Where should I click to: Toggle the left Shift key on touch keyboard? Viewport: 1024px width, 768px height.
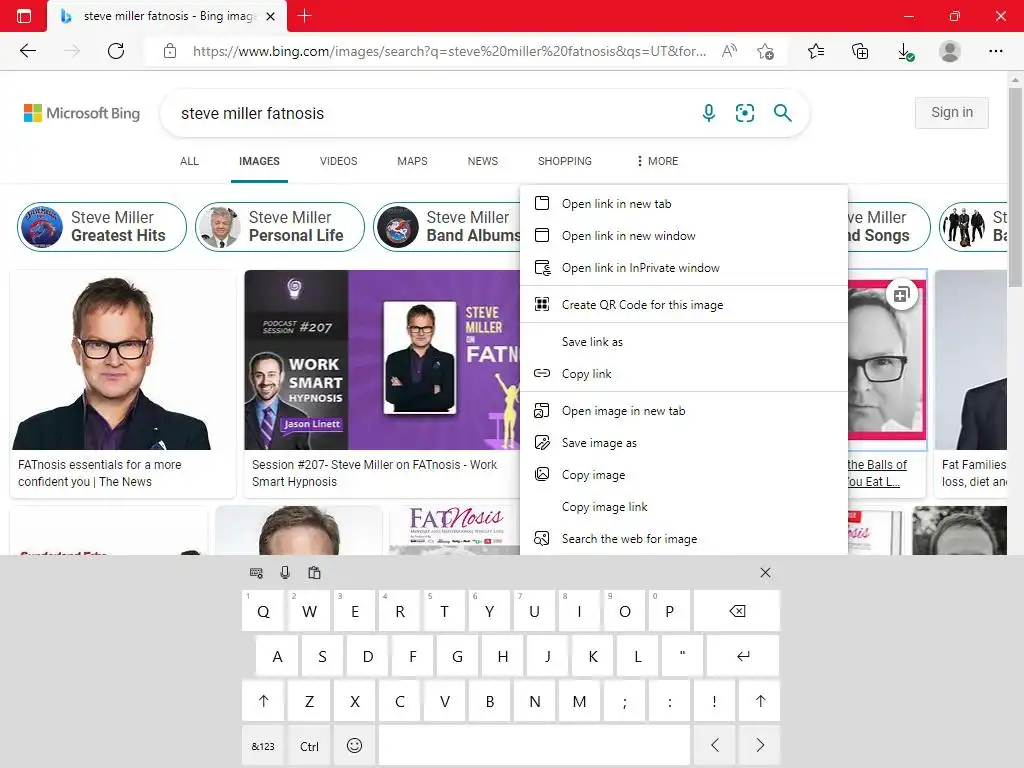point(263,701)
